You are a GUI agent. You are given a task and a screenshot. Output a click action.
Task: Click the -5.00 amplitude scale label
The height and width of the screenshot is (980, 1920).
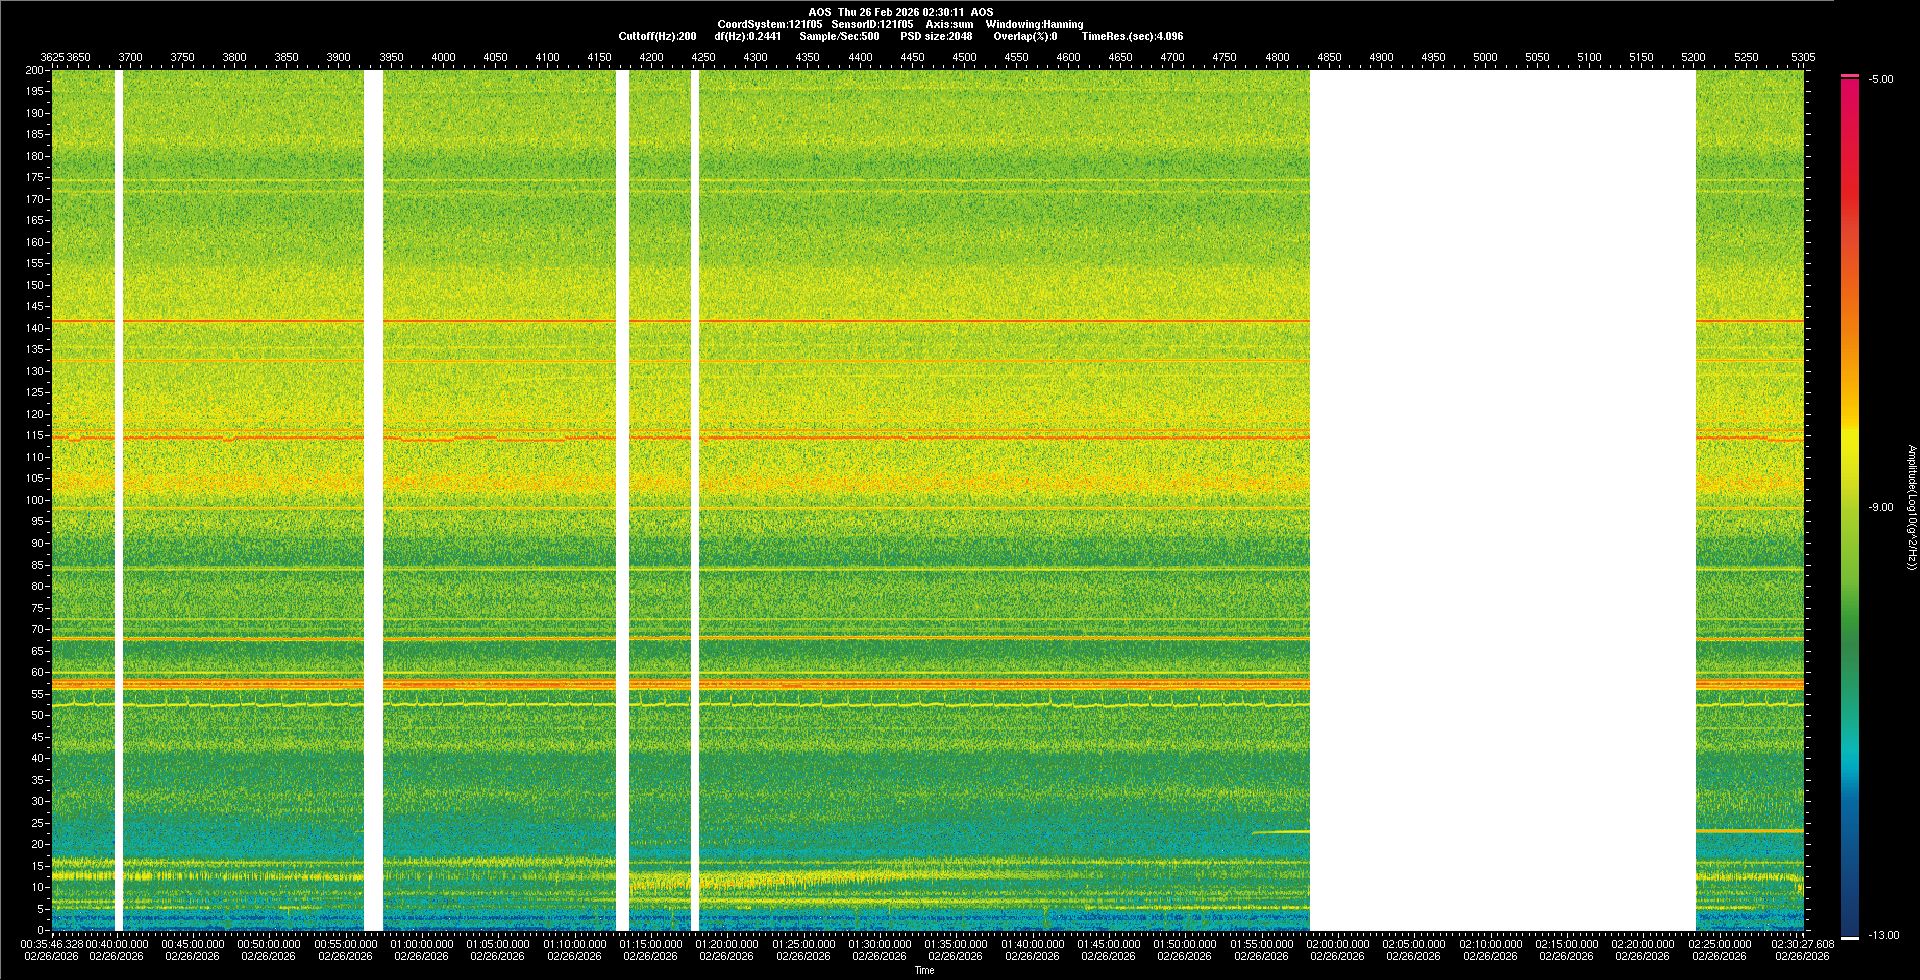click(x=1880, y=80)
